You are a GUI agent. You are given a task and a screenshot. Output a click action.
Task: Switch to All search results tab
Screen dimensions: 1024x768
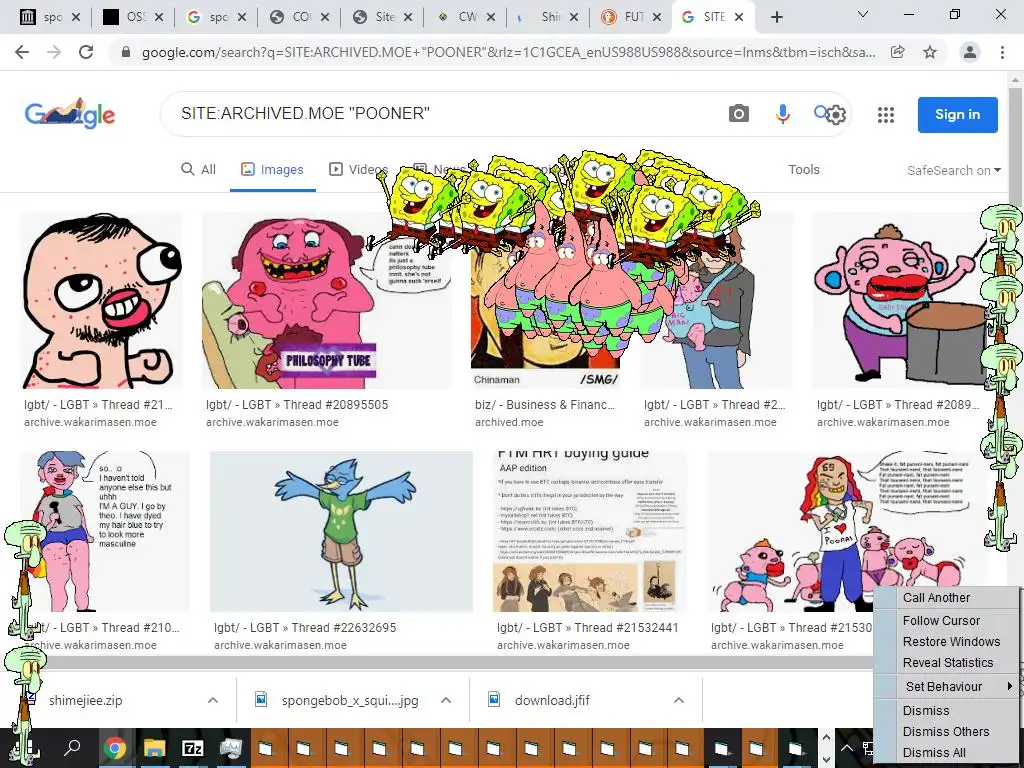[x=199, y=169]
